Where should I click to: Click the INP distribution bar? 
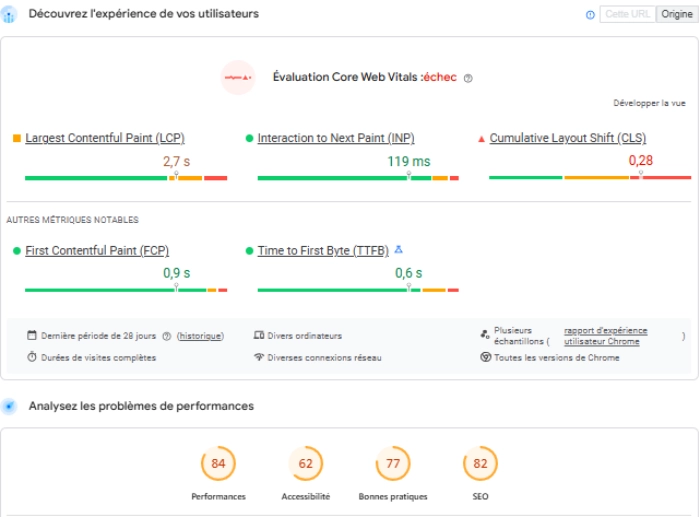pos(358,178)
